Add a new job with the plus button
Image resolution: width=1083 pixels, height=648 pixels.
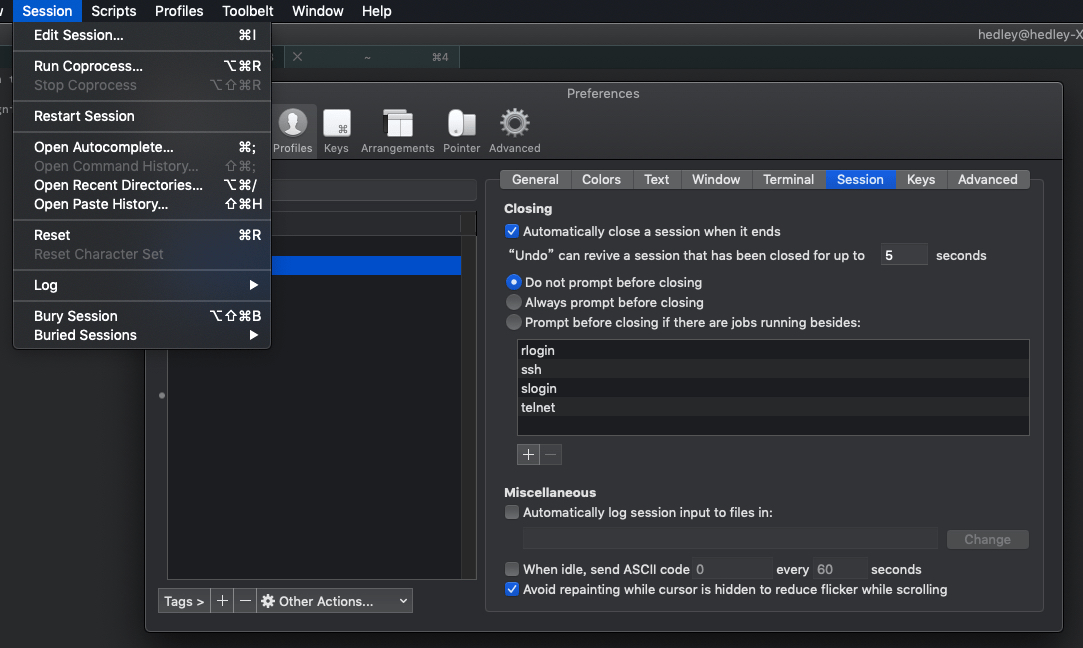click(x=528, y=454)
